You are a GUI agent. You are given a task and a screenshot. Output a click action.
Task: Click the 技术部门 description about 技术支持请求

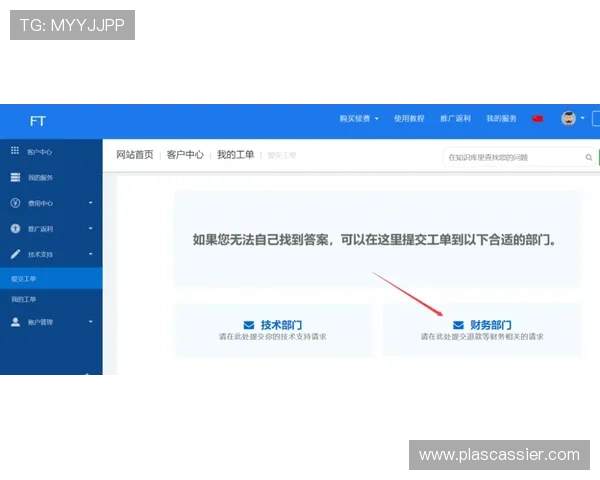pyautogui.click(x=272, y=336)
